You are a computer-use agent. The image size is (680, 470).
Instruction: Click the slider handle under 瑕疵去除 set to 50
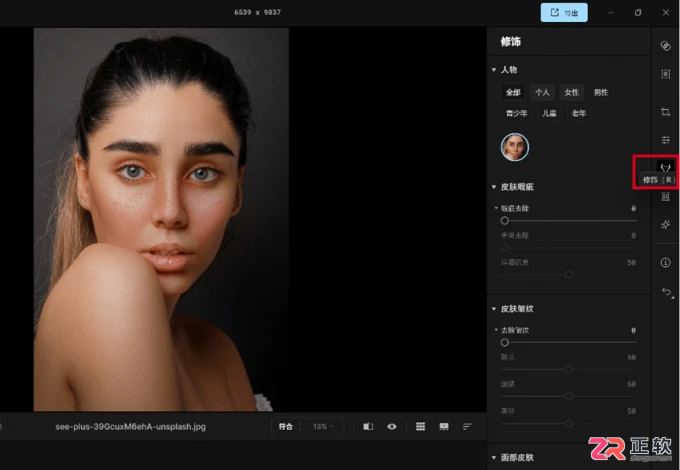click(x=569, y=274)
